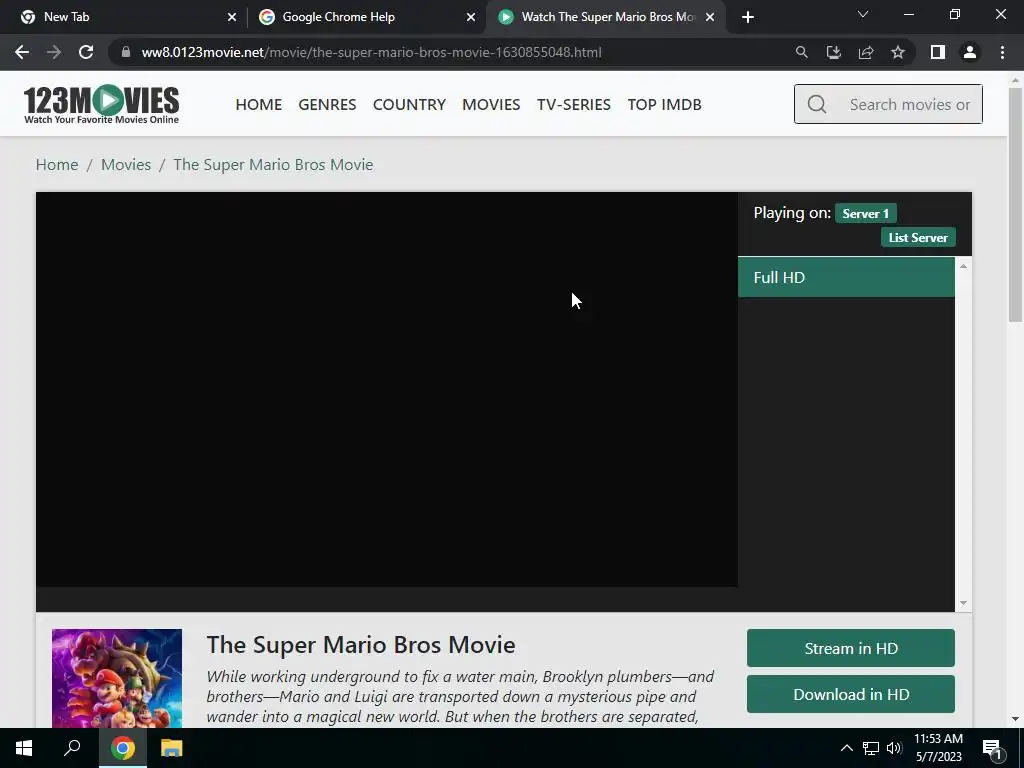
Task: Click the Super Mario Bros movie poster
Action: pos(117,678)
